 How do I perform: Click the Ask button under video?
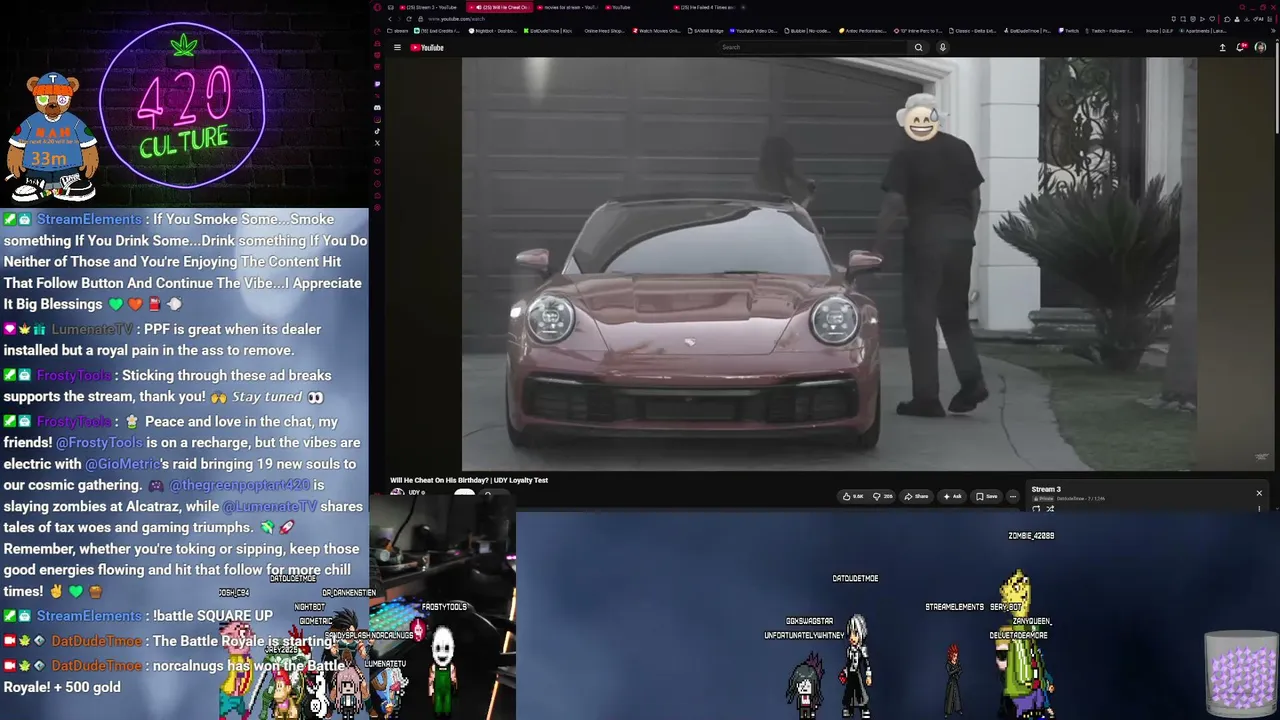point(952,496)
